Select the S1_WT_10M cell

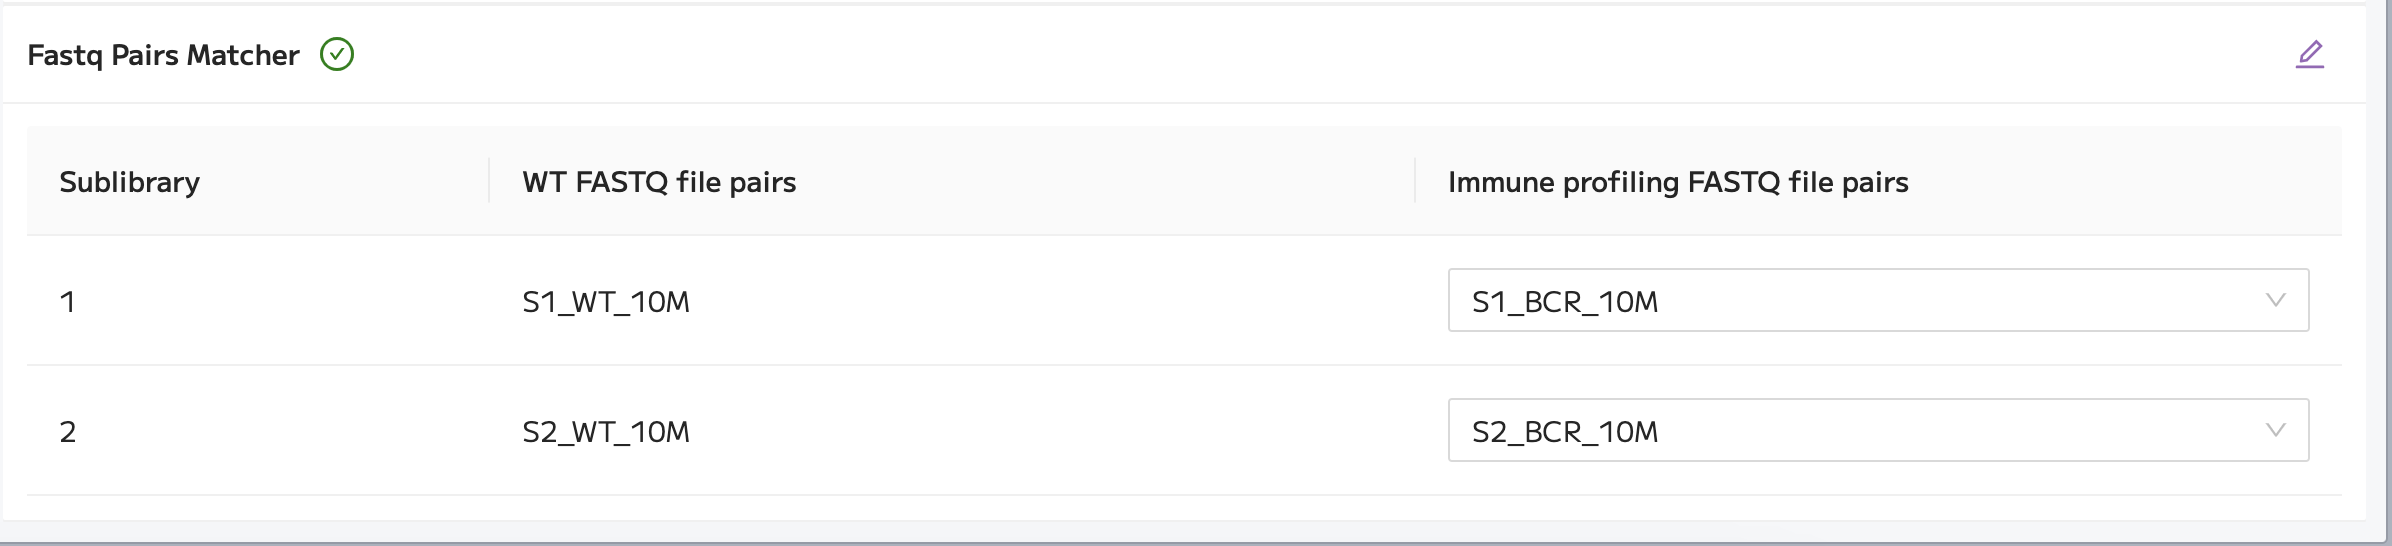606,301
